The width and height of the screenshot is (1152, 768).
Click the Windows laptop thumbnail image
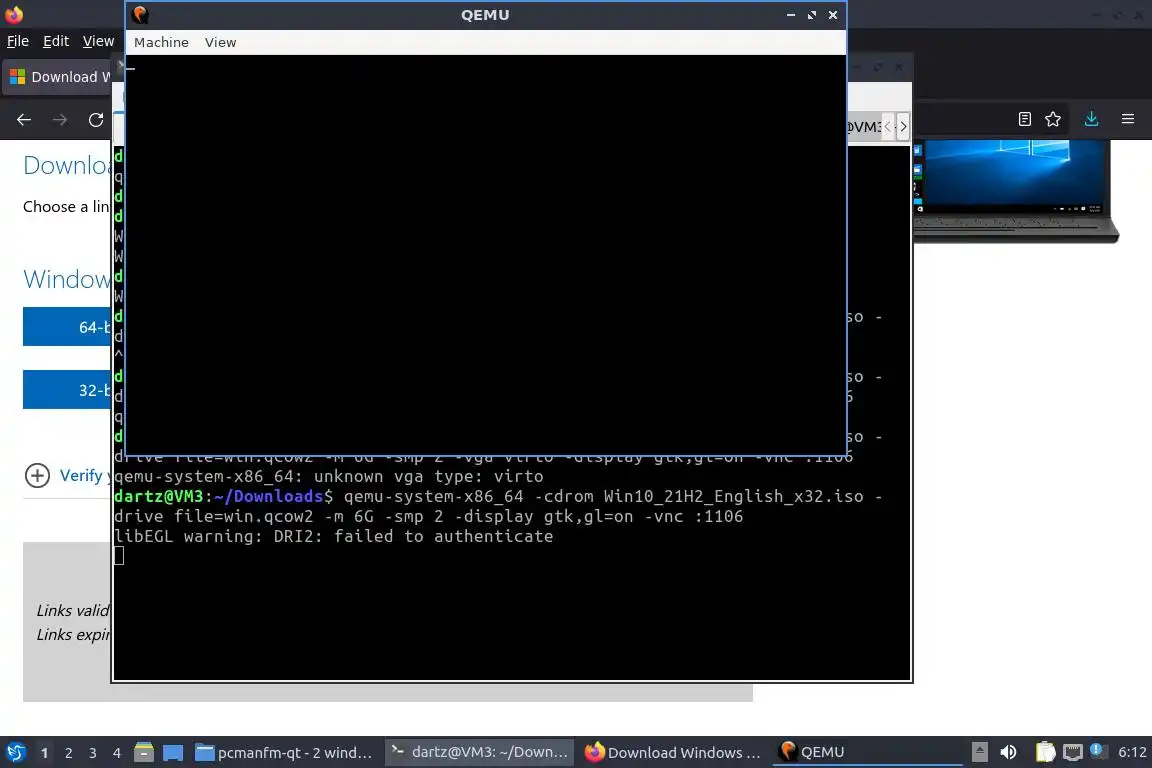(x=1015, y=191)
